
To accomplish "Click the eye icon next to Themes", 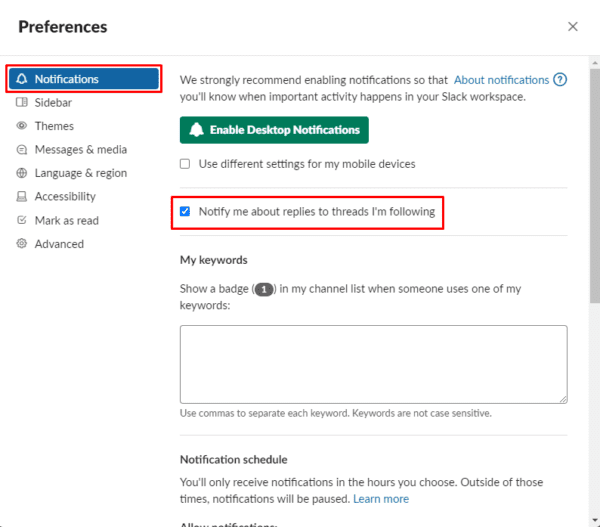I will (22, 126).
